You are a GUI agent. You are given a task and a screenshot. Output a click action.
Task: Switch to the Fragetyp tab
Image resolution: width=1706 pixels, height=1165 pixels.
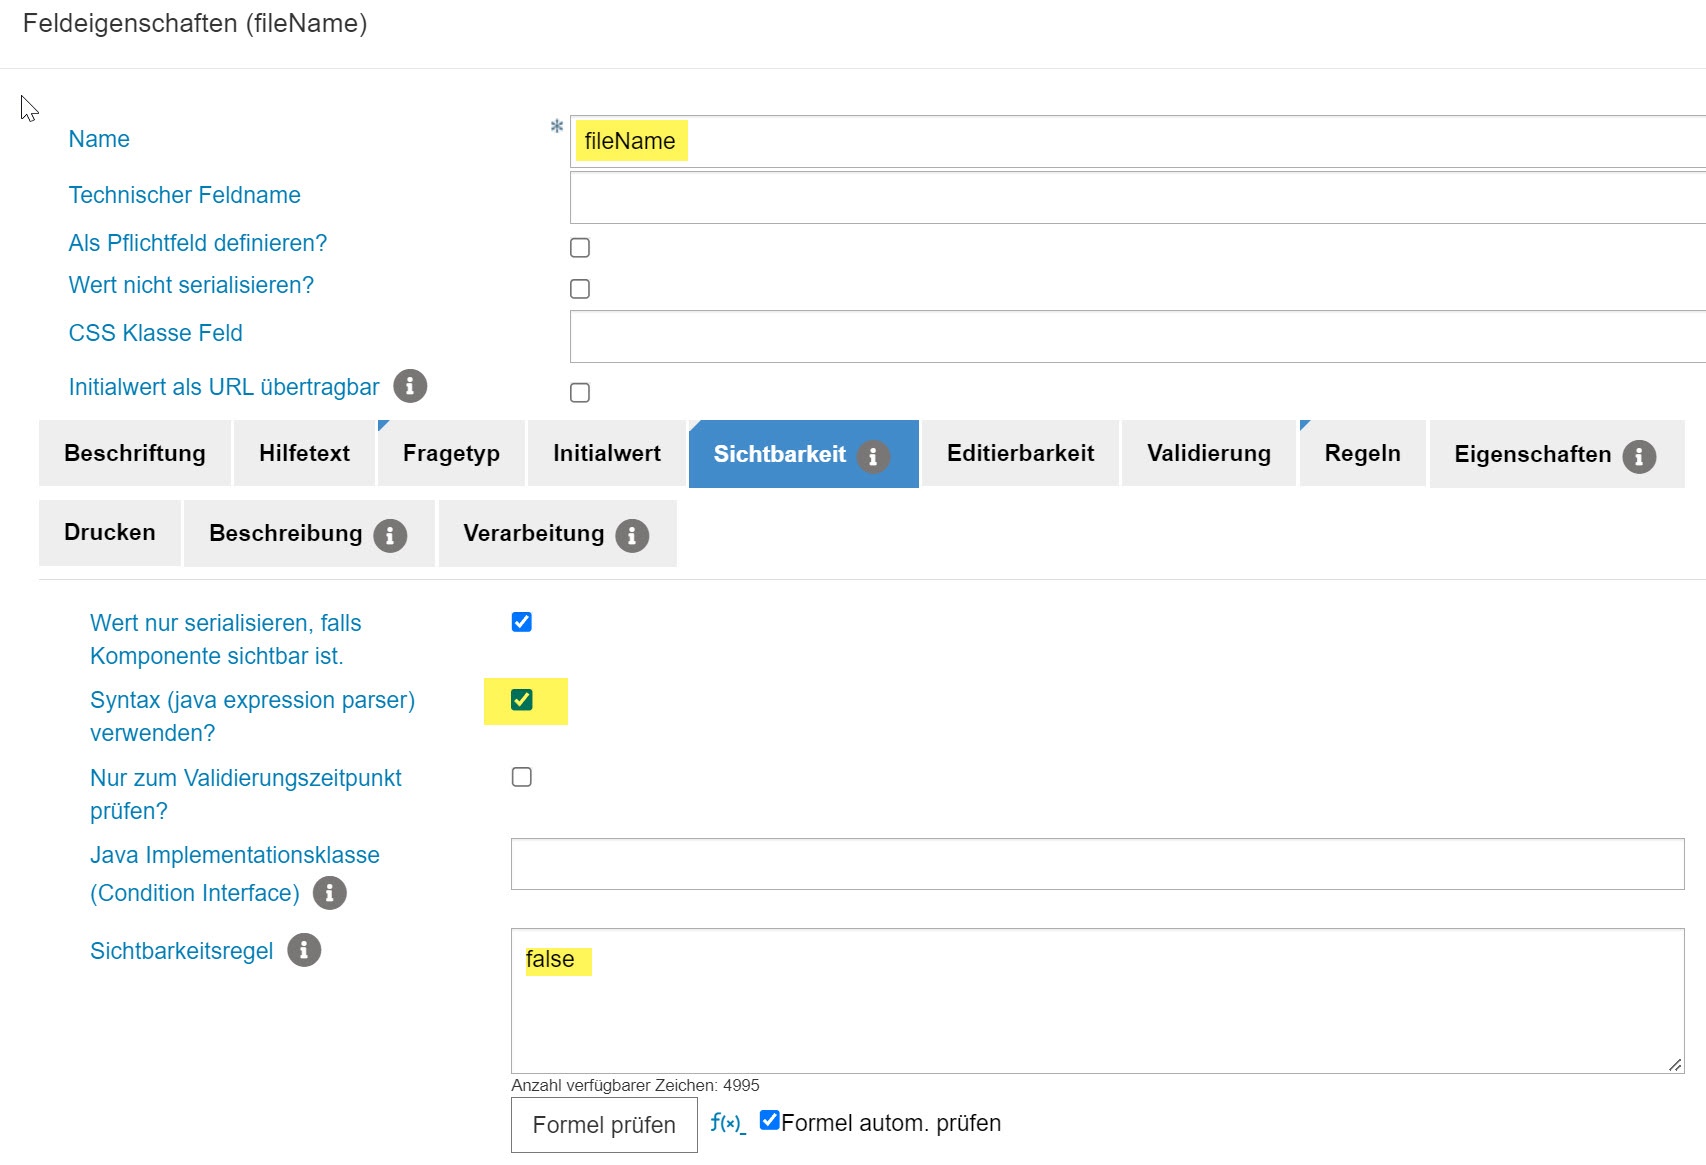[451, 454]
